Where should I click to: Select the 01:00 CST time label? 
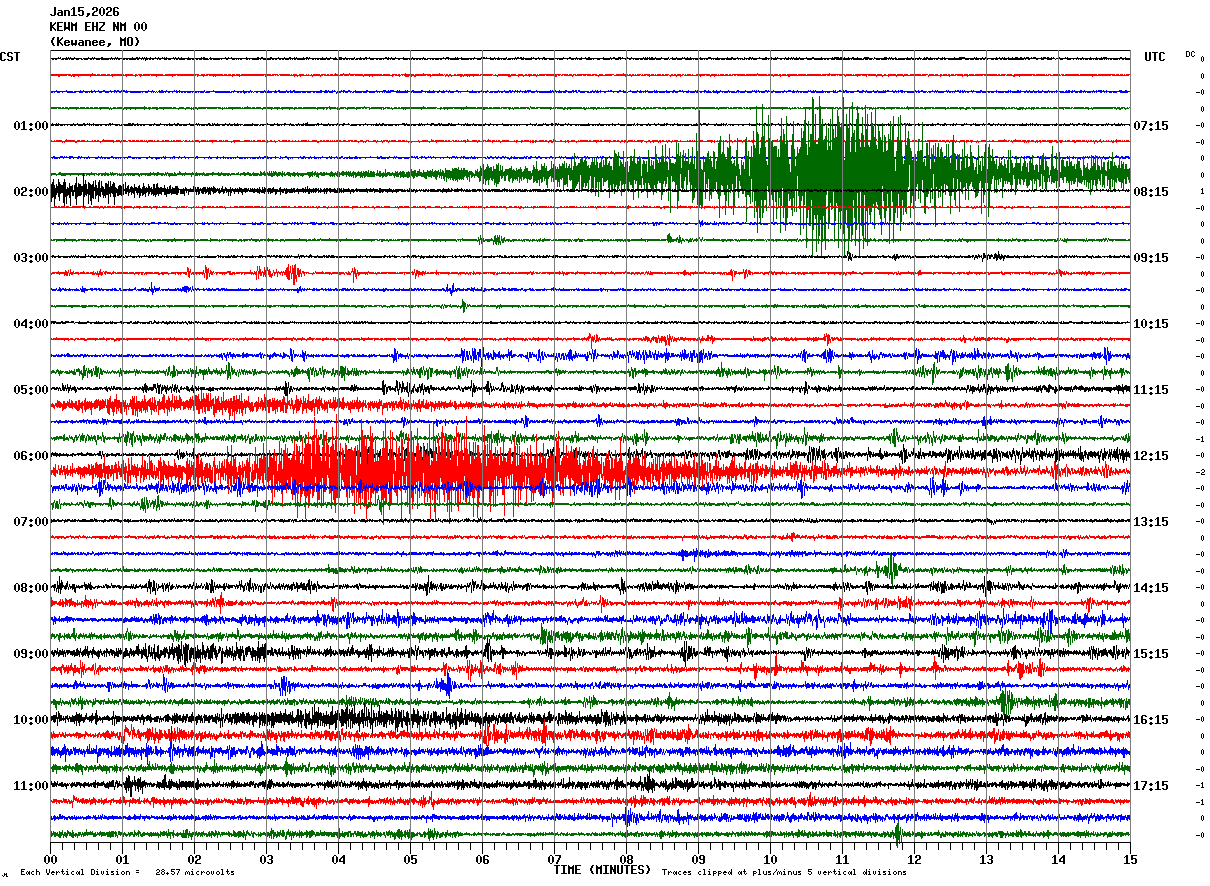coord(31,126)
